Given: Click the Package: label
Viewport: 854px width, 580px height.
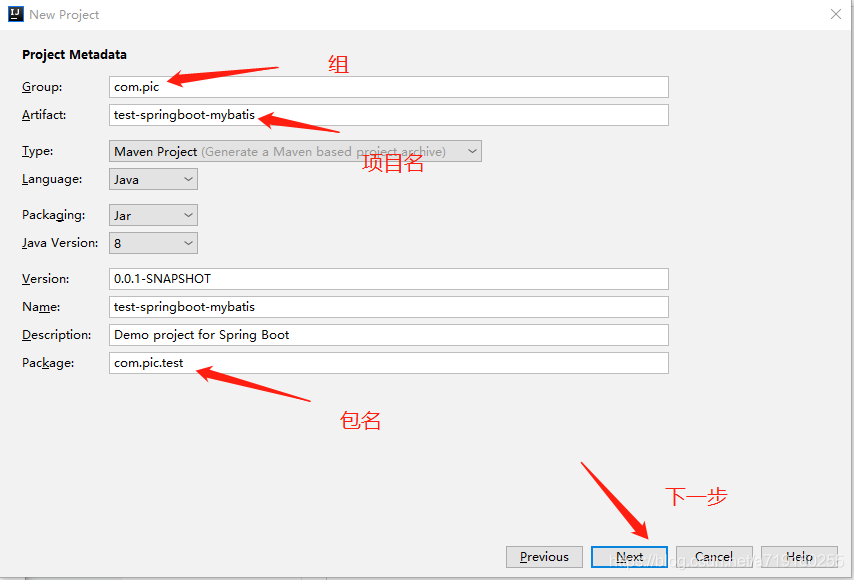Looking at the screenshot, I should (48, 363).
